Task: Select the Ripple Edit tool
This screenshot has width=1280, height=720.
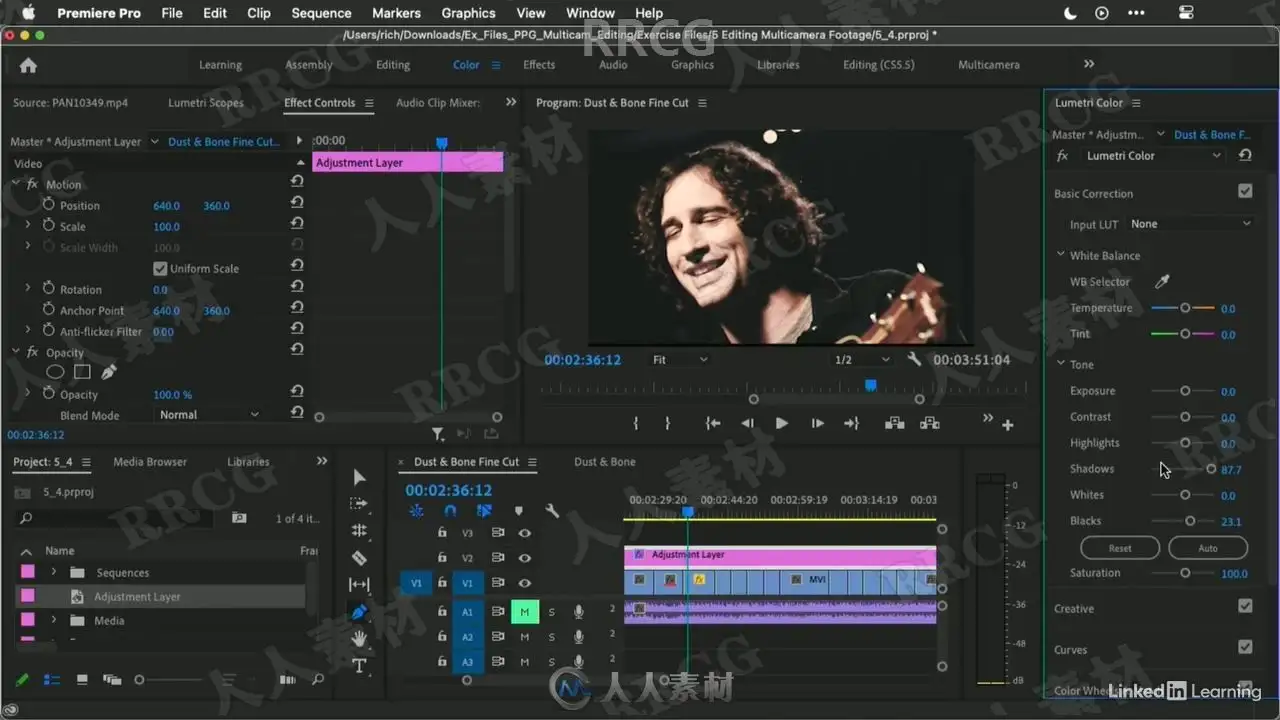Action: click(x=360, y=531)
